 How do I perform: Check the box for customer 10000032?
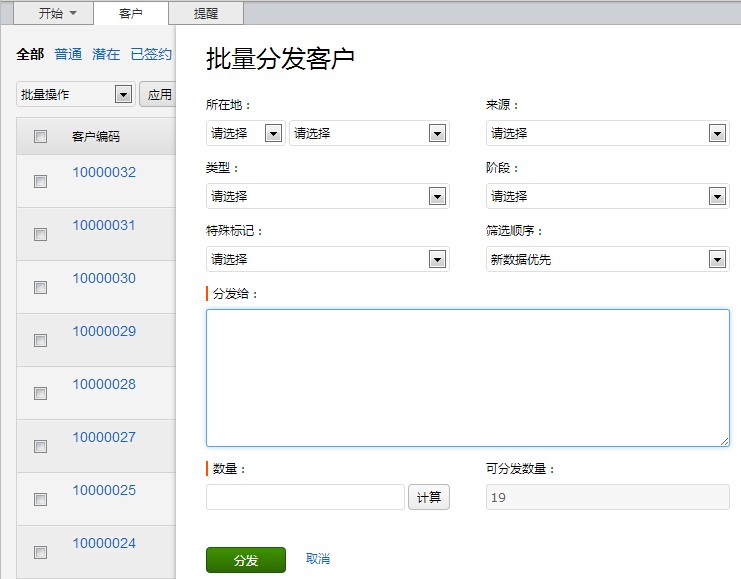41,181
